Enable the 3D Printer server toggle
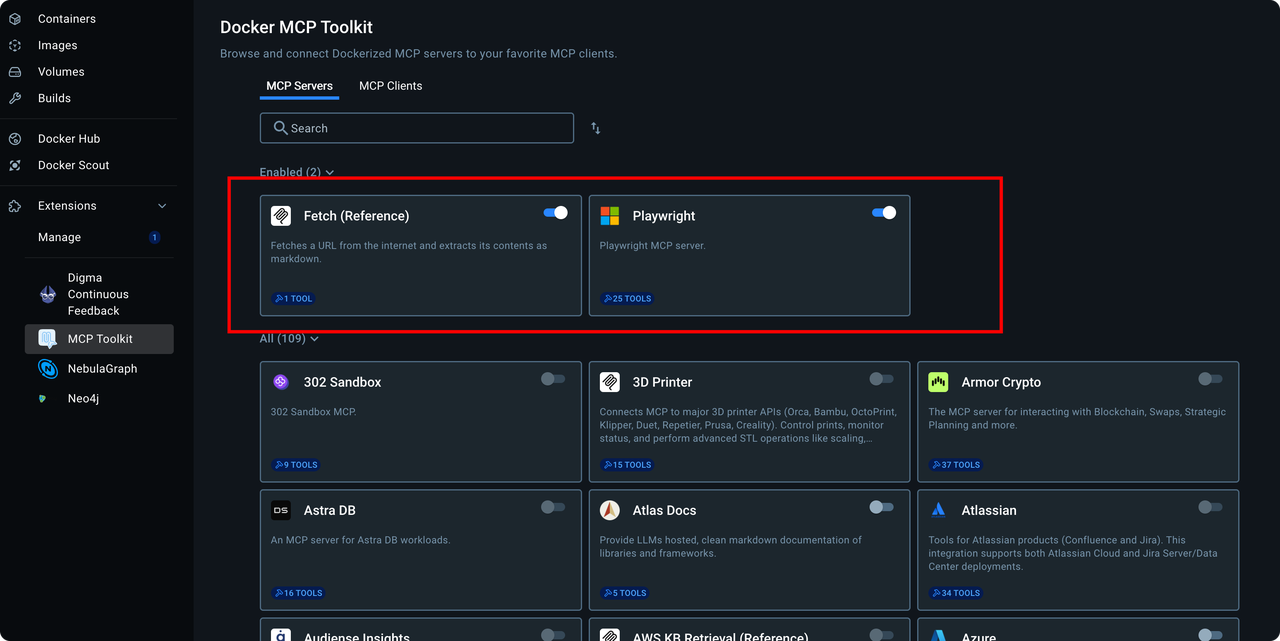Viewport: 1280px width, 641px height. click(x=882, y=379)
